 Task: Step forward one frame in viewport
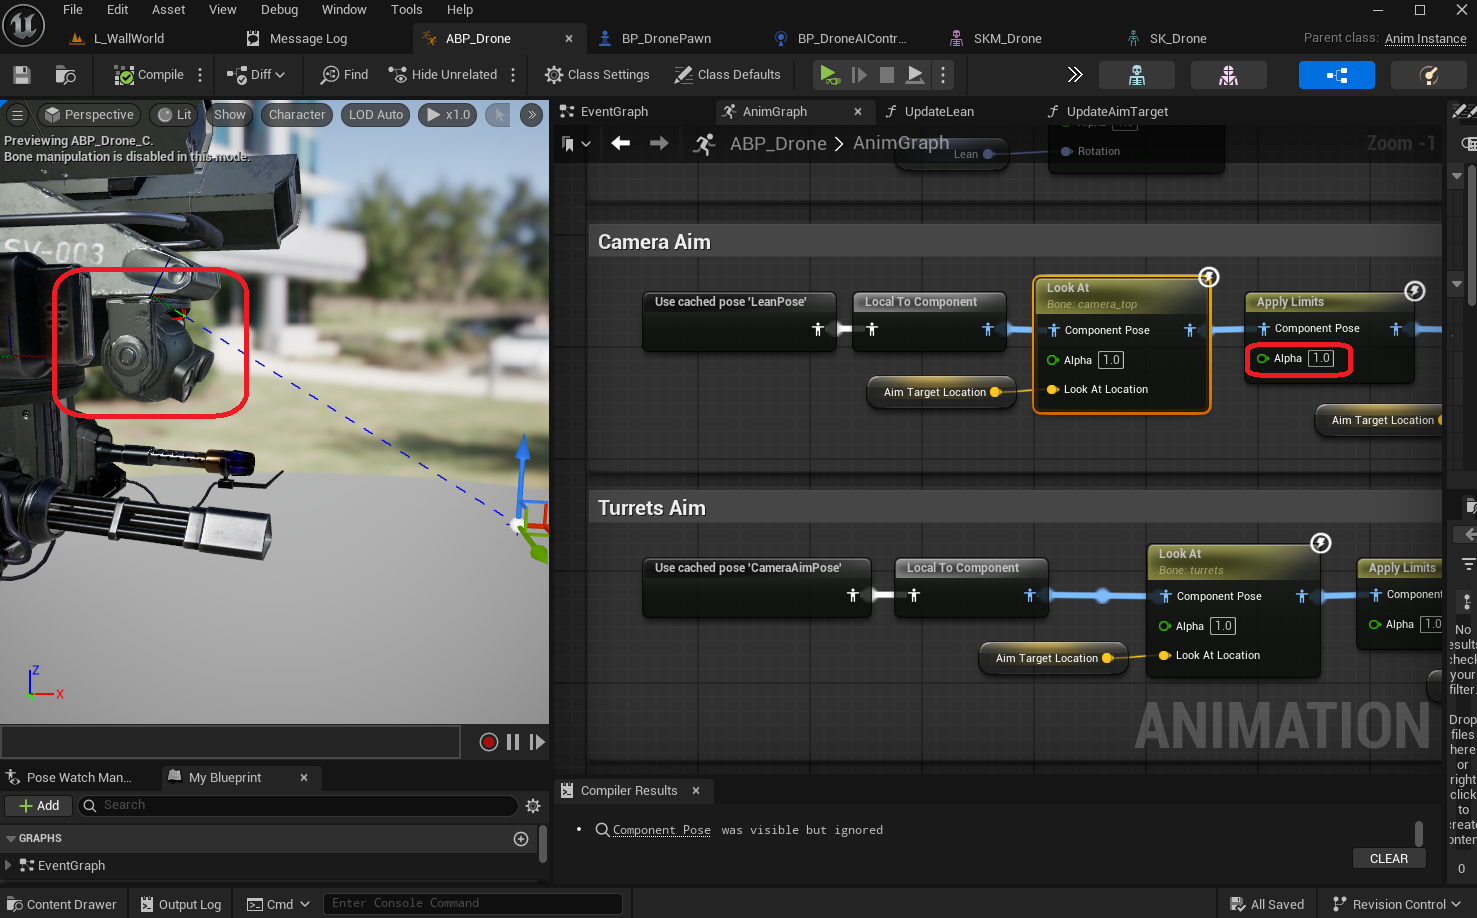coord(537,742)
